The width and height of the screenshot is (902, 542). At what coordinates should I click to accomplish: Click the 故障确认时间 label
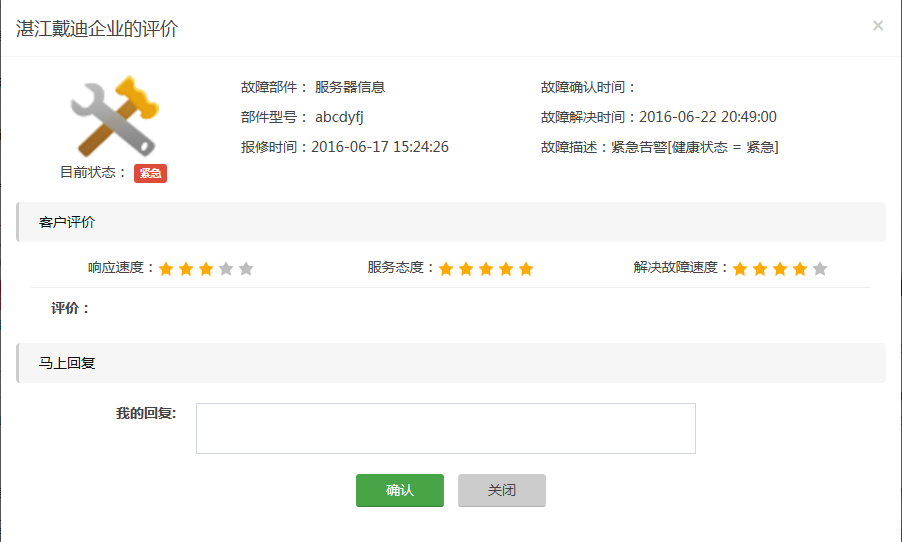pos(587,87)
